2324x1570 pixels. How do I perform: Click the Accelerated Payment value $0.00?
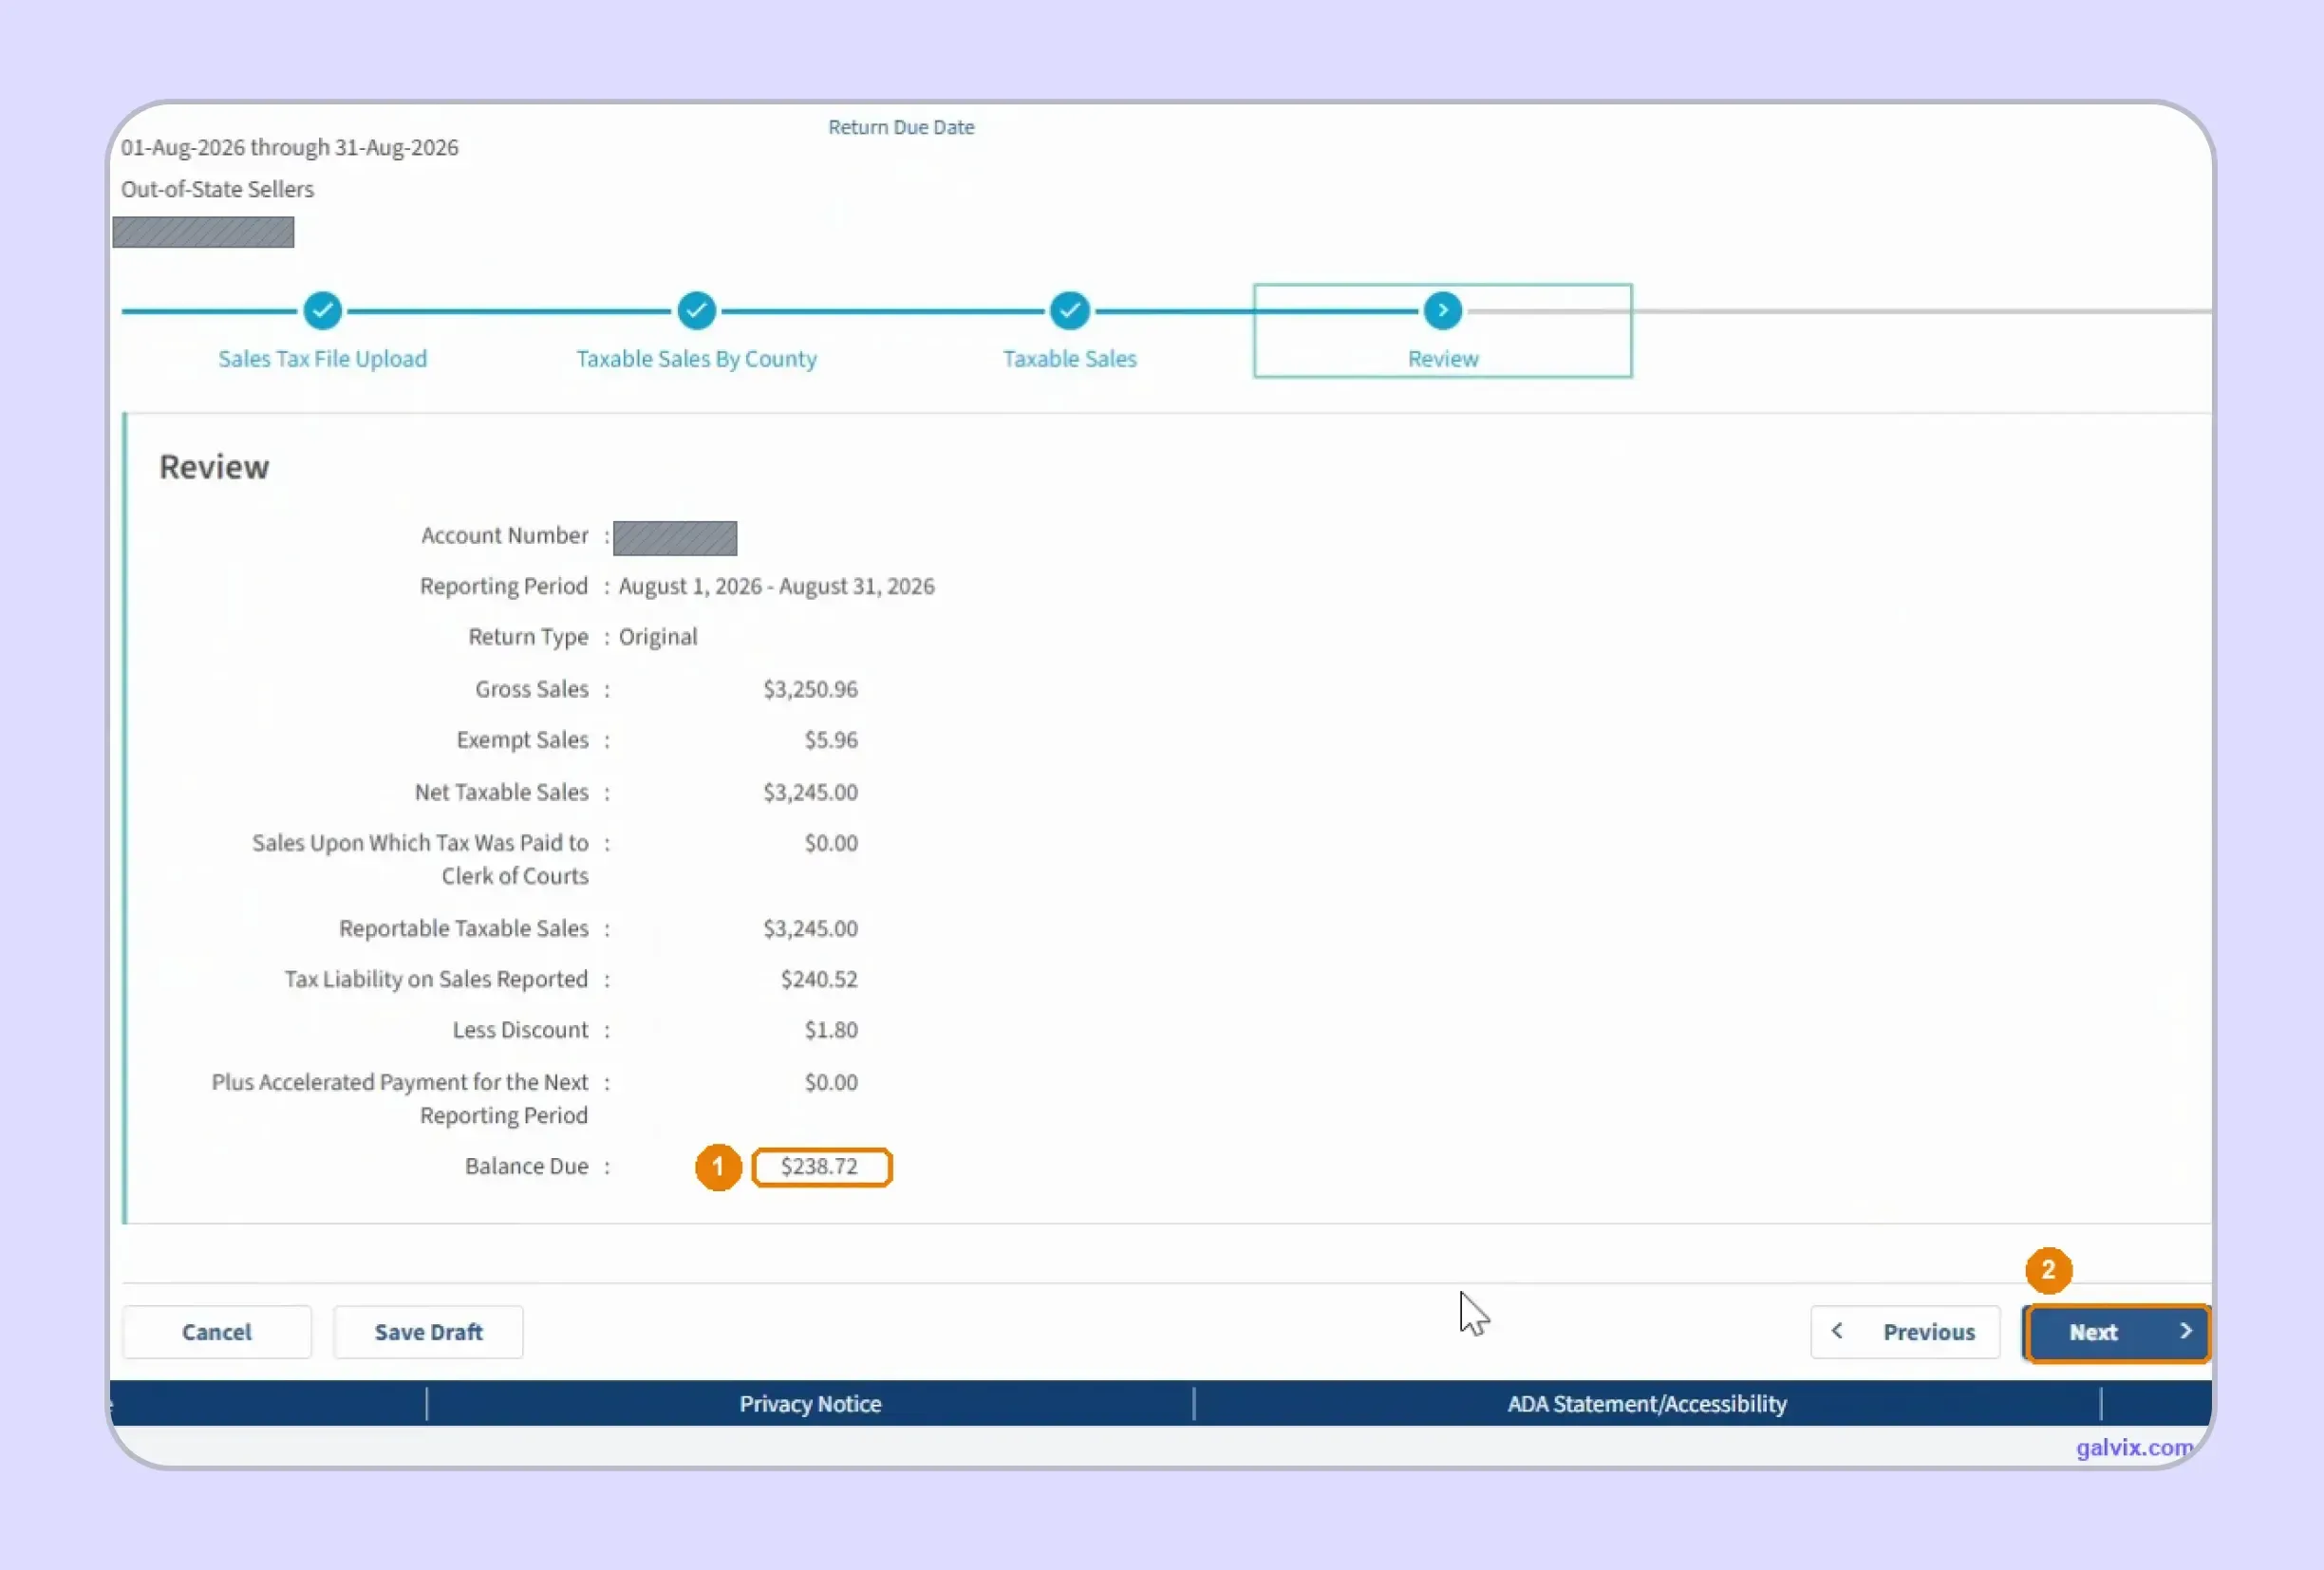click(x=831, y=1082)
